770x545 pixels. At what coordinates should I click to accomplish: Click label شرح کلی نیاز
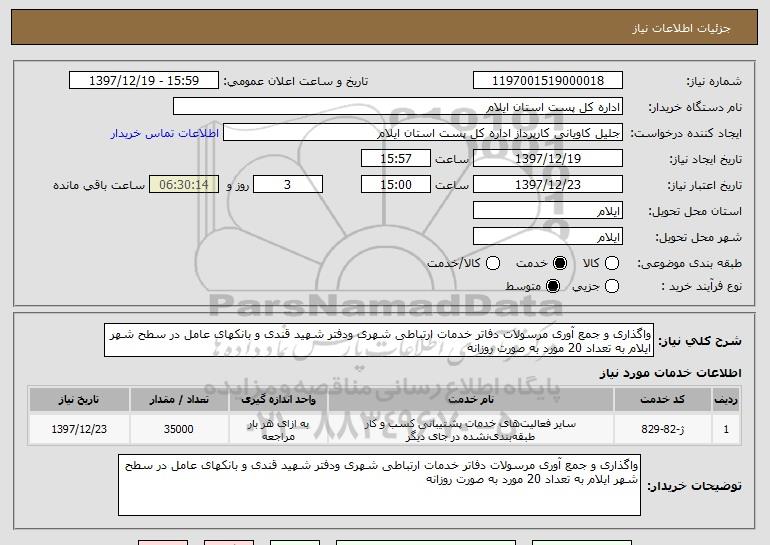coord(700,341)
